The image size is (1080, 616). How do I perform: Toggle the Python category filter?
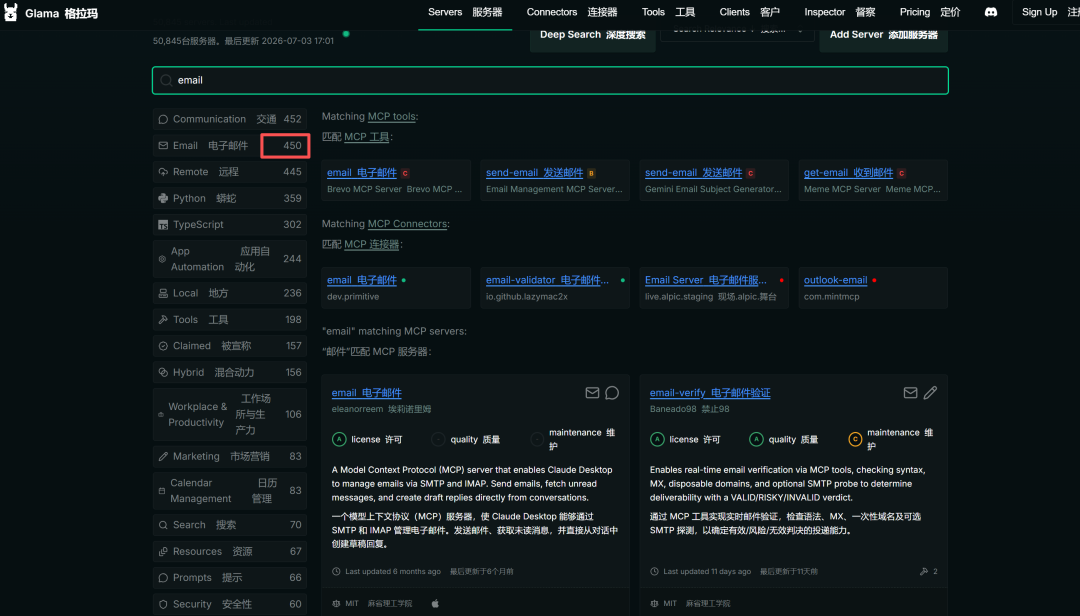click(x=230, y=198)
